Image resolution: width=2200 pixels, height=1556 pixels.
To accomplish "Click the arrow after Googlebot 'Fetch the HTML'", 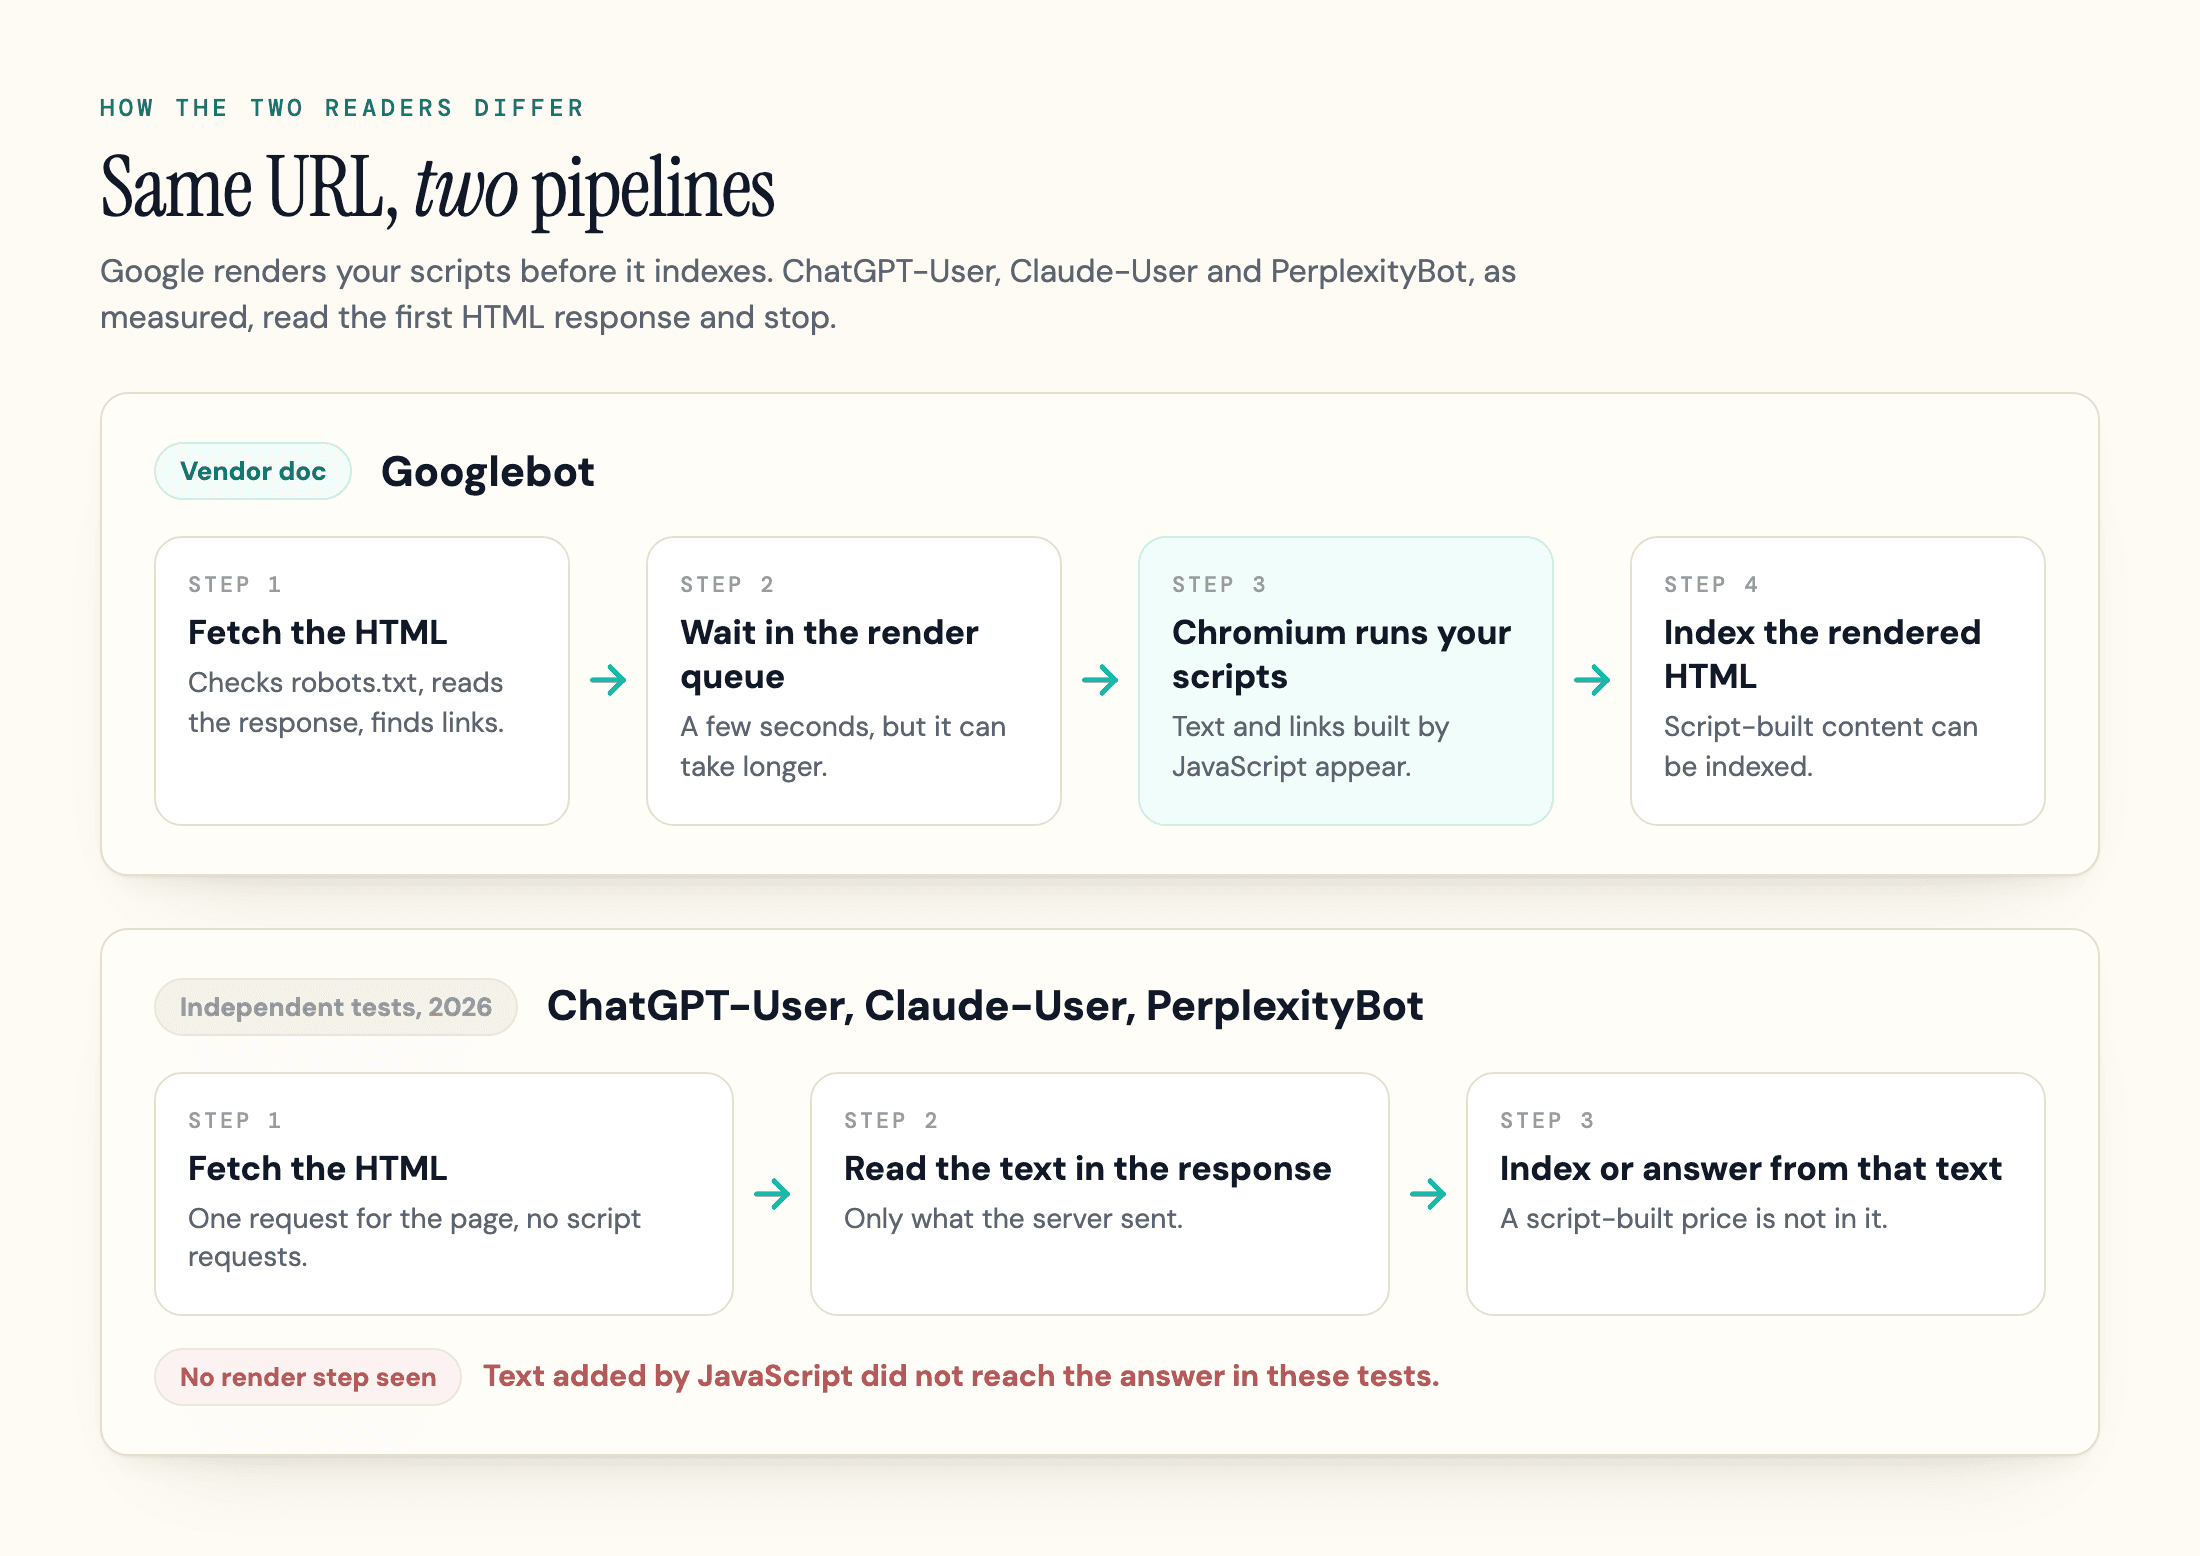I will pos(608,681).
